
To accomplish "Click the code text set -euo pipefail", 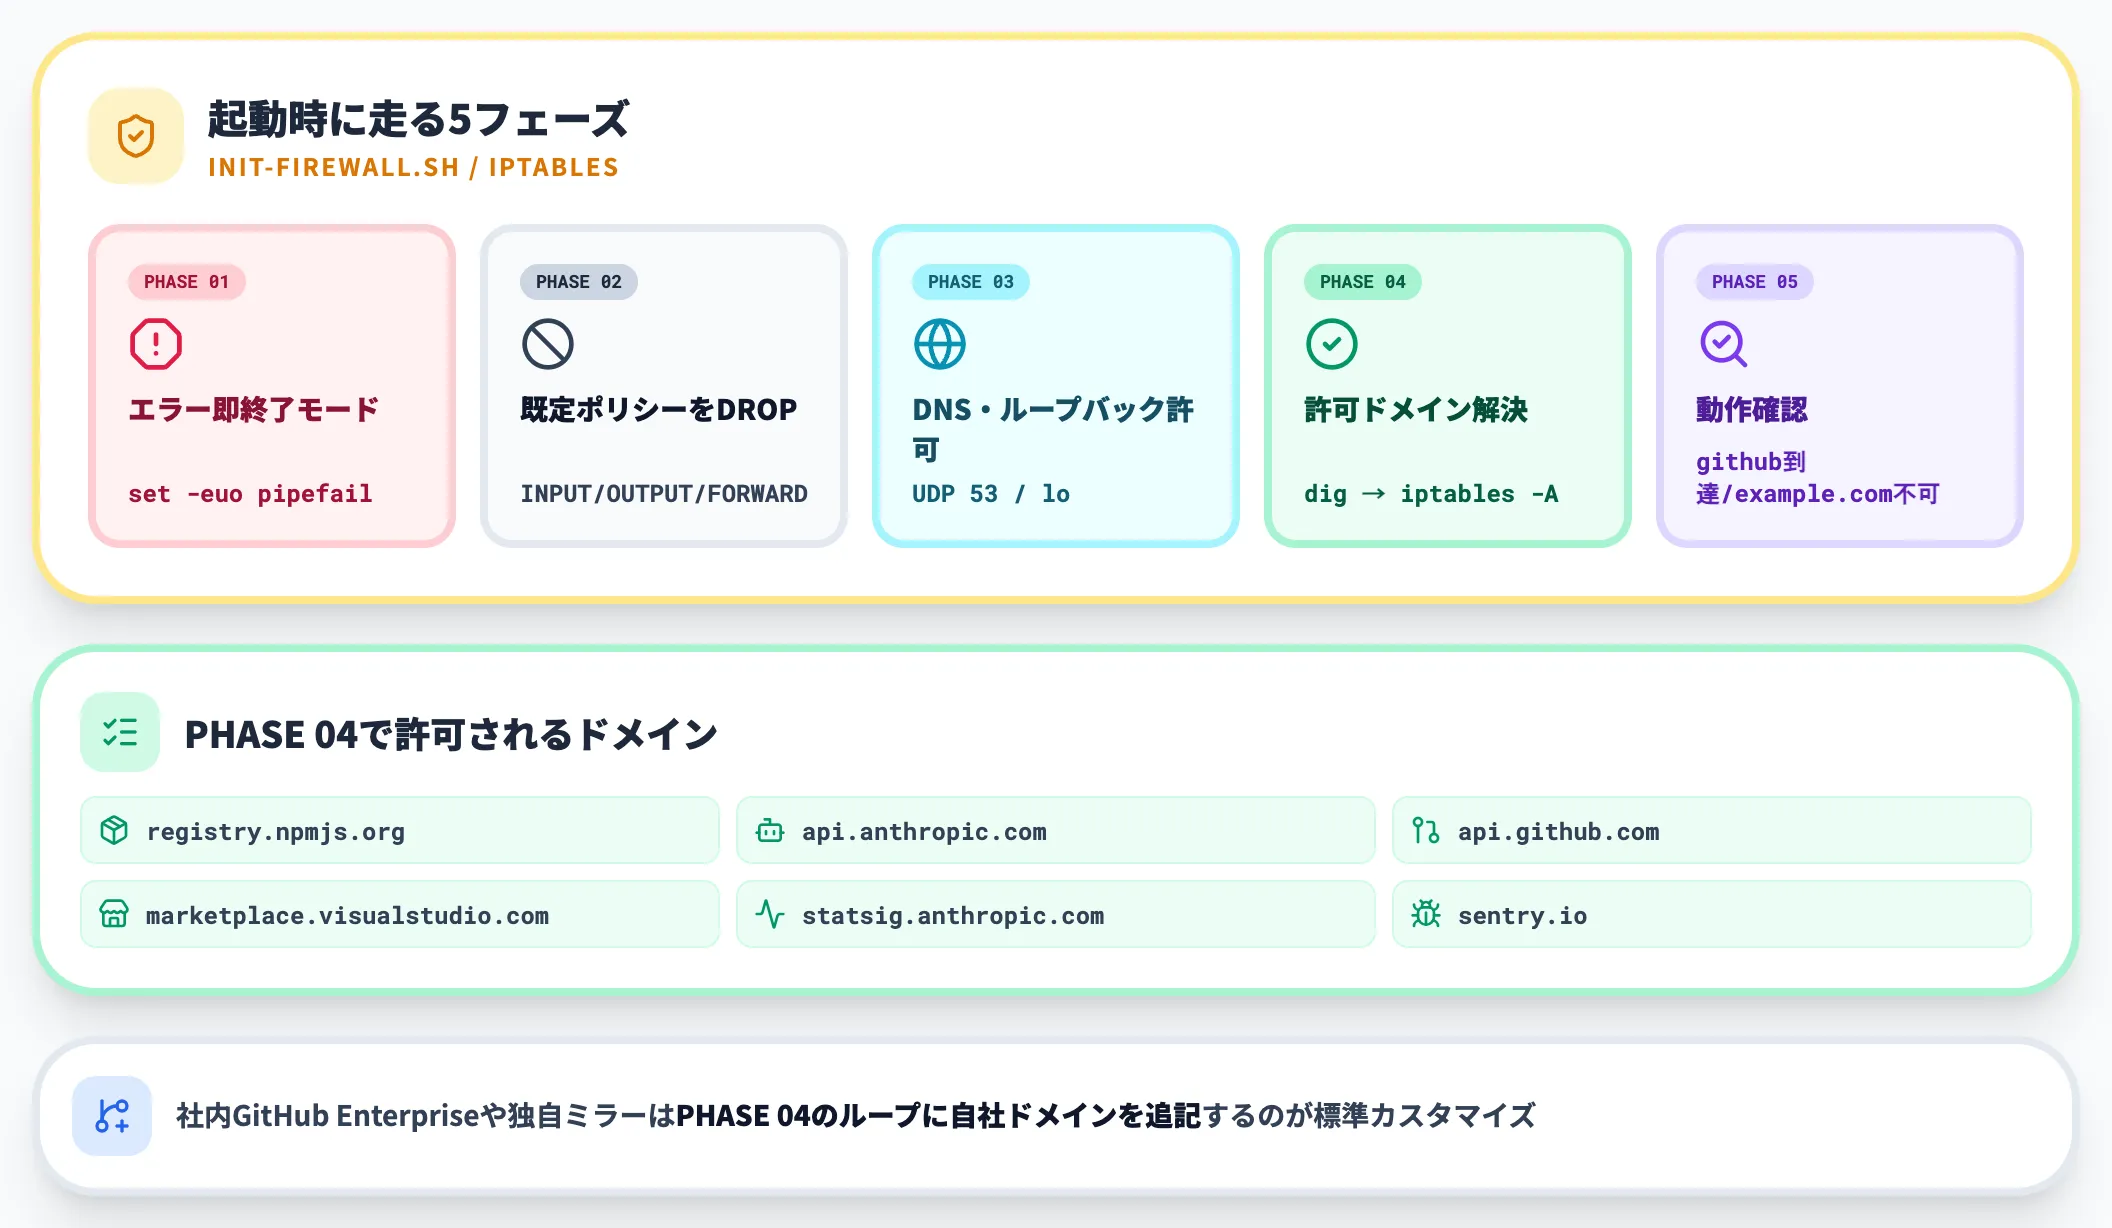I will click(x=250, y=494).
